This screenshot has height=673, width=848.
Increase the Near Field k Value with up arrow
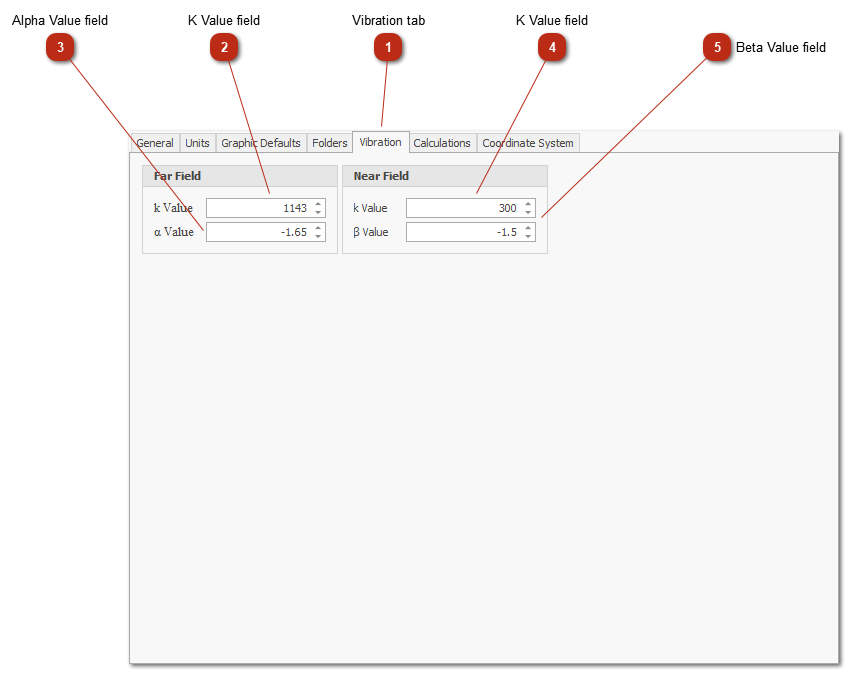point(528,204)
